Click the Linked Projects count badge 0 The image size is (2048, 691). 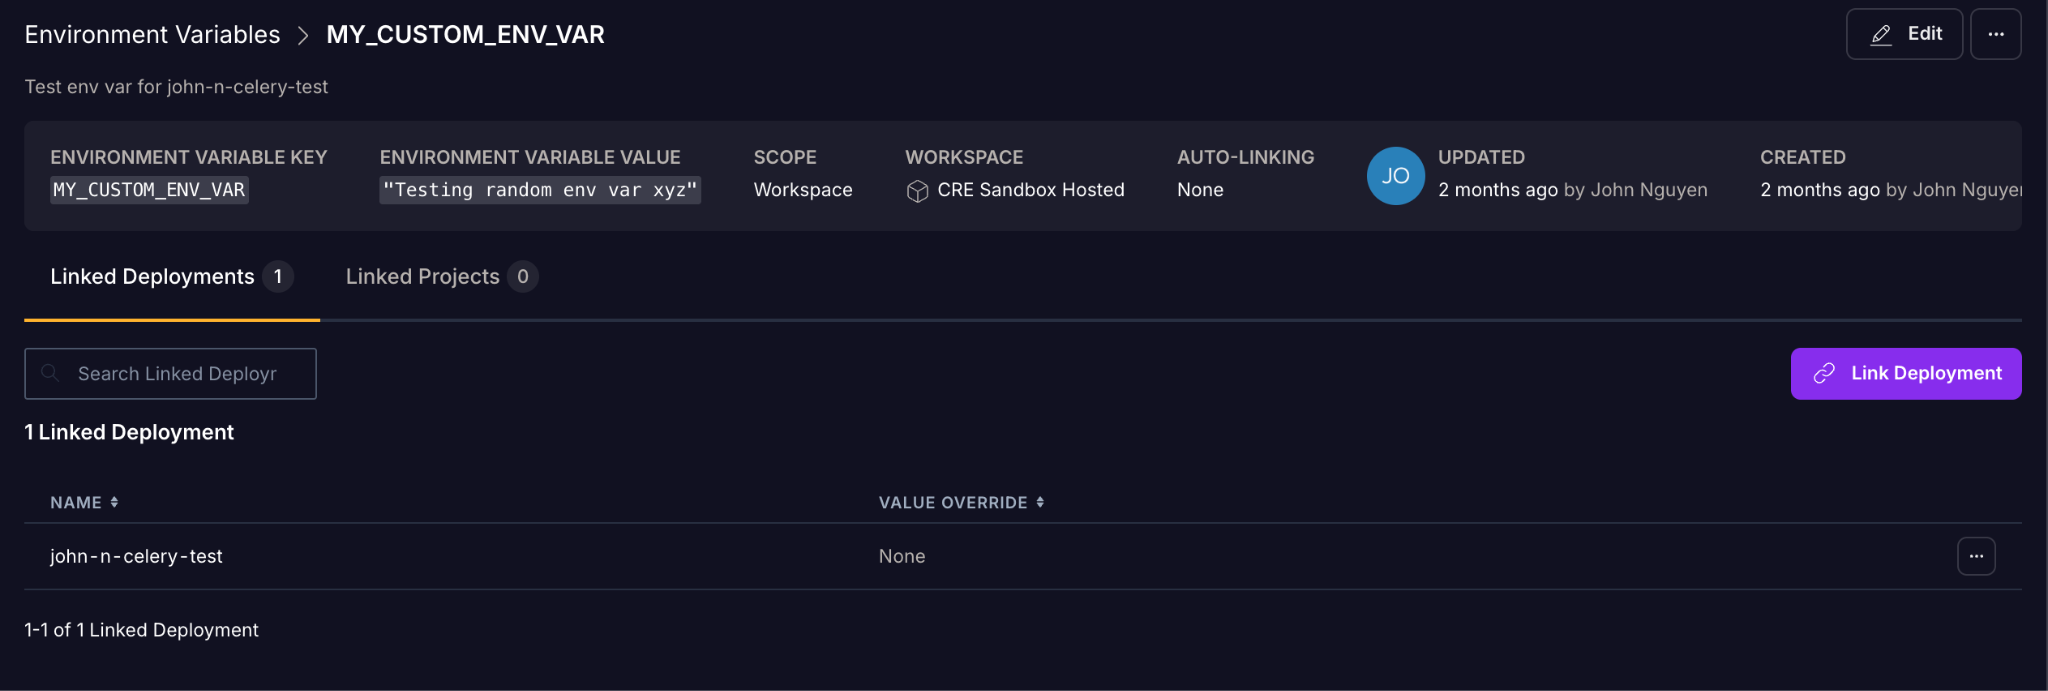[522, 277]
